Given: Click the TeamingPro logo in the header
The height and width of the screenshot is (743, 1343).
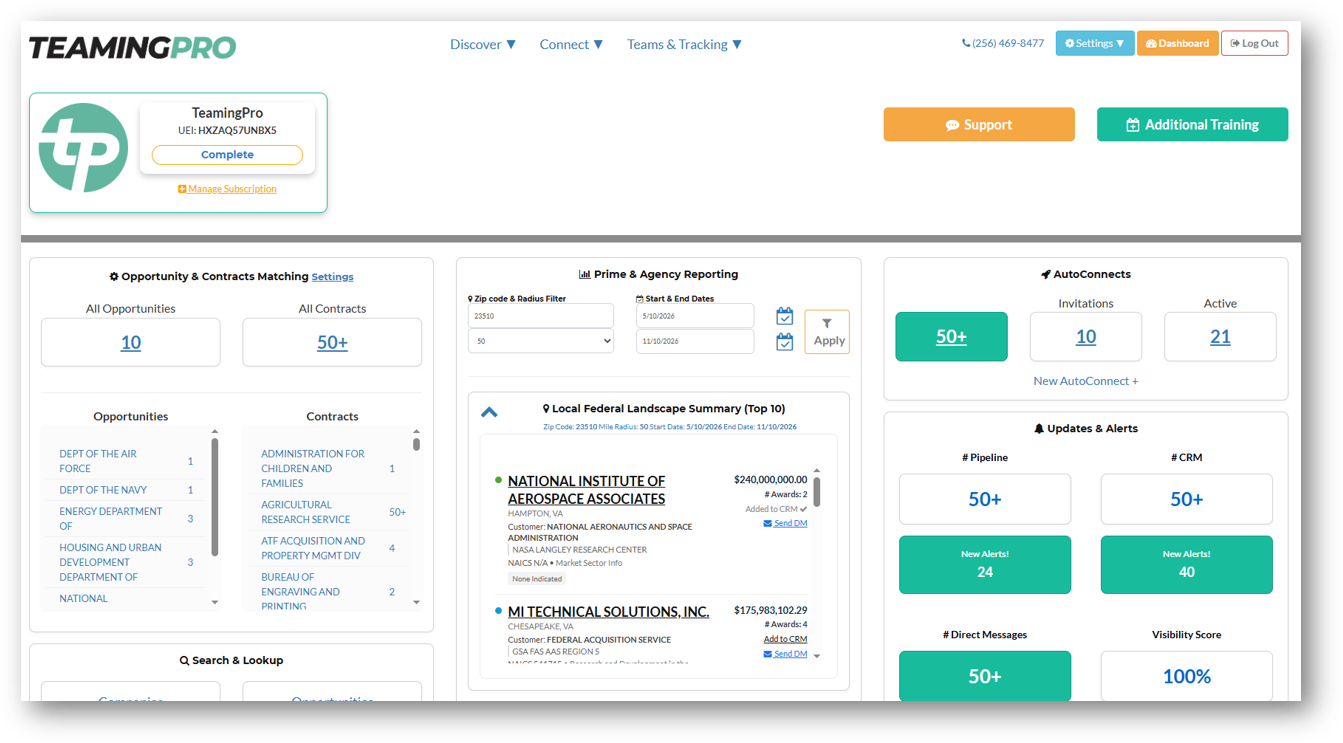Looking at the screenshot, I should (132, 47).
